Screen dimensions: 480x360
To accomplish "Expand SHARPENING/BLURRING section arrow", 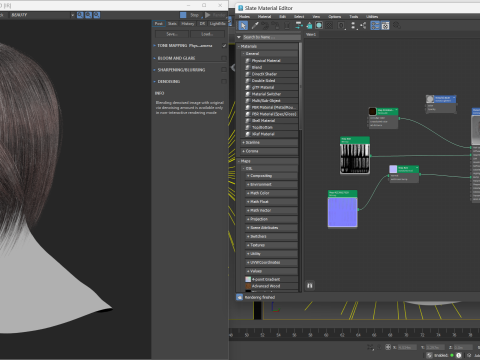I will [155, 70].
